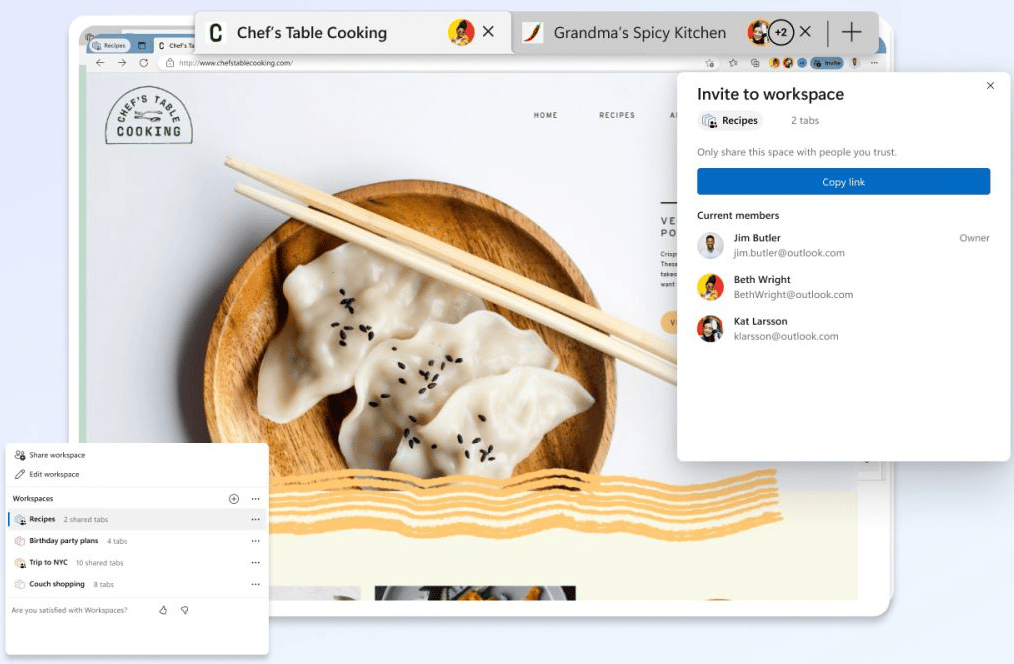Click the tab actions icon beside Recipes
Image resolution: width=1014 pixels, height=664 pixels.
142,45
